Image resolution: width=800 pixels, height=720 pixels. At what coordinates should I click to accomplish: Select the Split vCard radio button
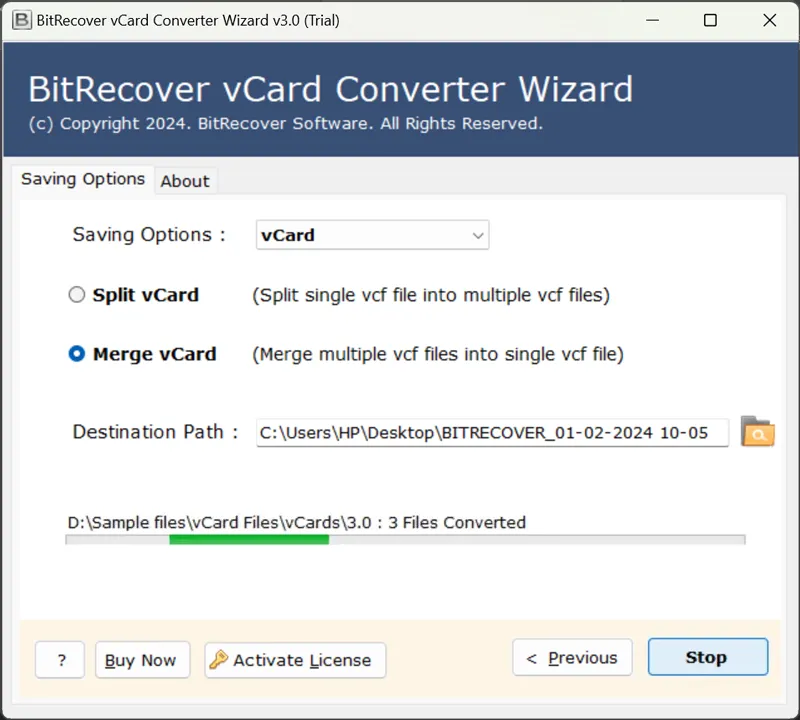point(77,295)
